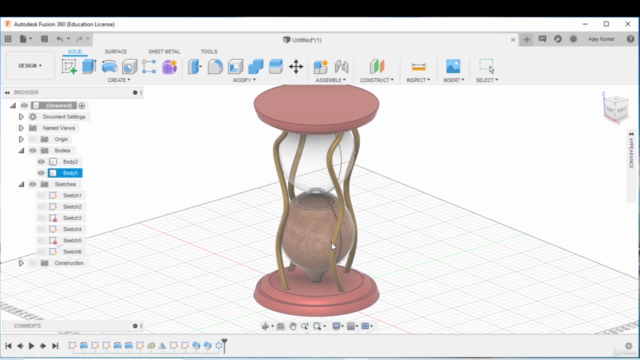The image size is (640, 360).
Task: Expand Named Views node
Action: (x=21, y=128)
